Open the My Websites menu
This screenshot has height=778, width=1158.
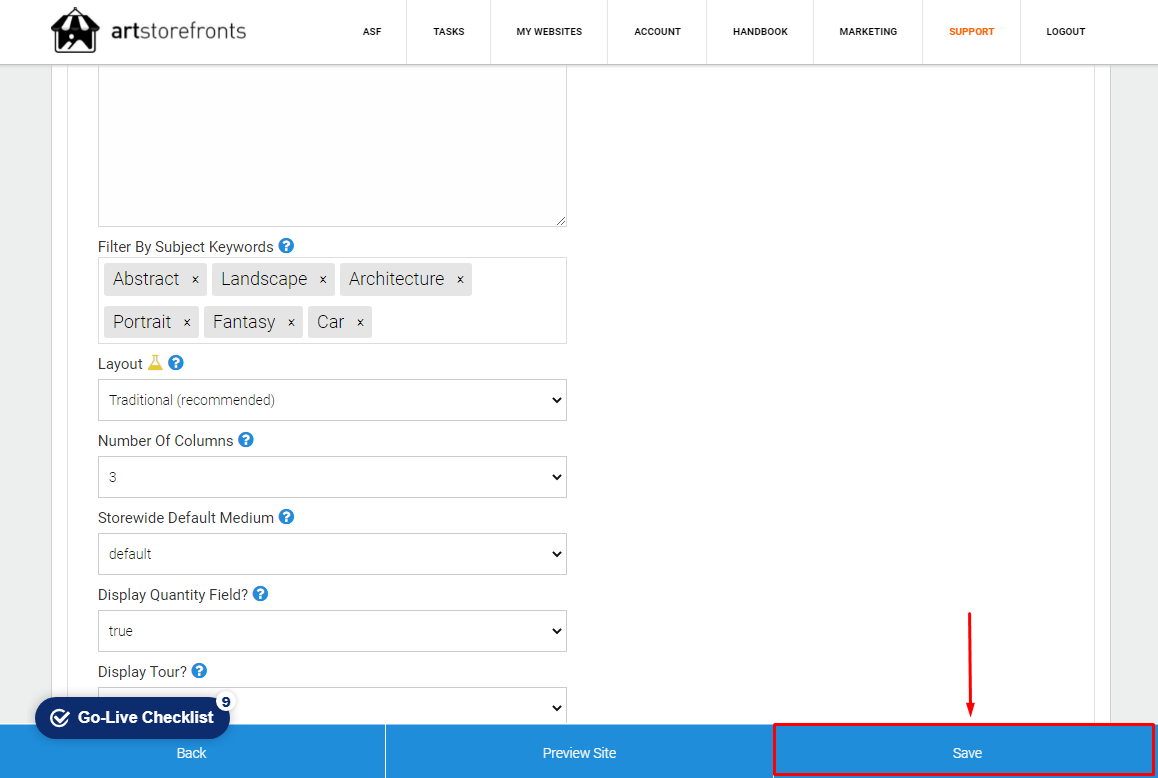coord(549,32)
